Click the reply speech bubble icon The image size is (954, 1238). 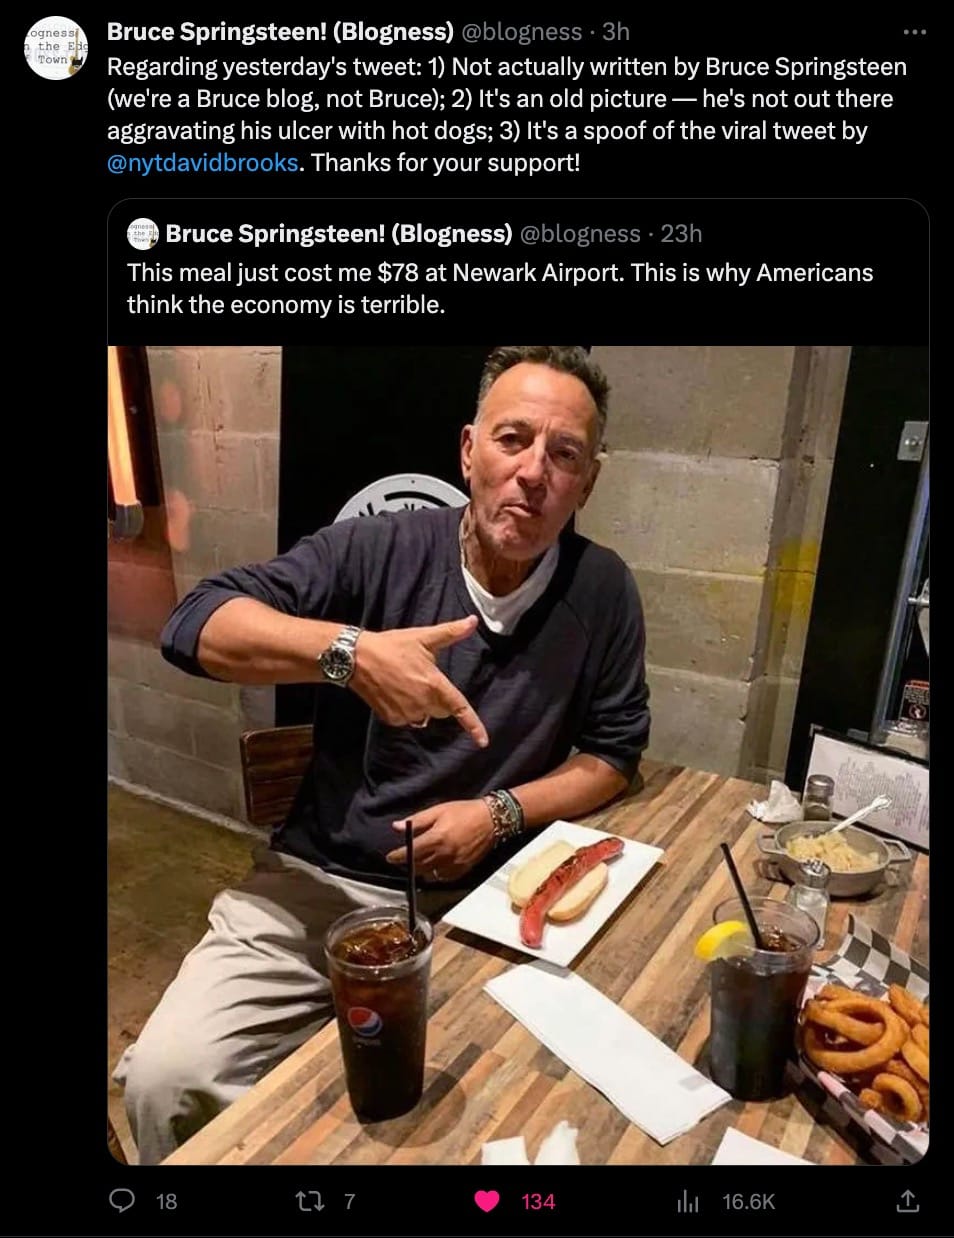point(121,1200)
